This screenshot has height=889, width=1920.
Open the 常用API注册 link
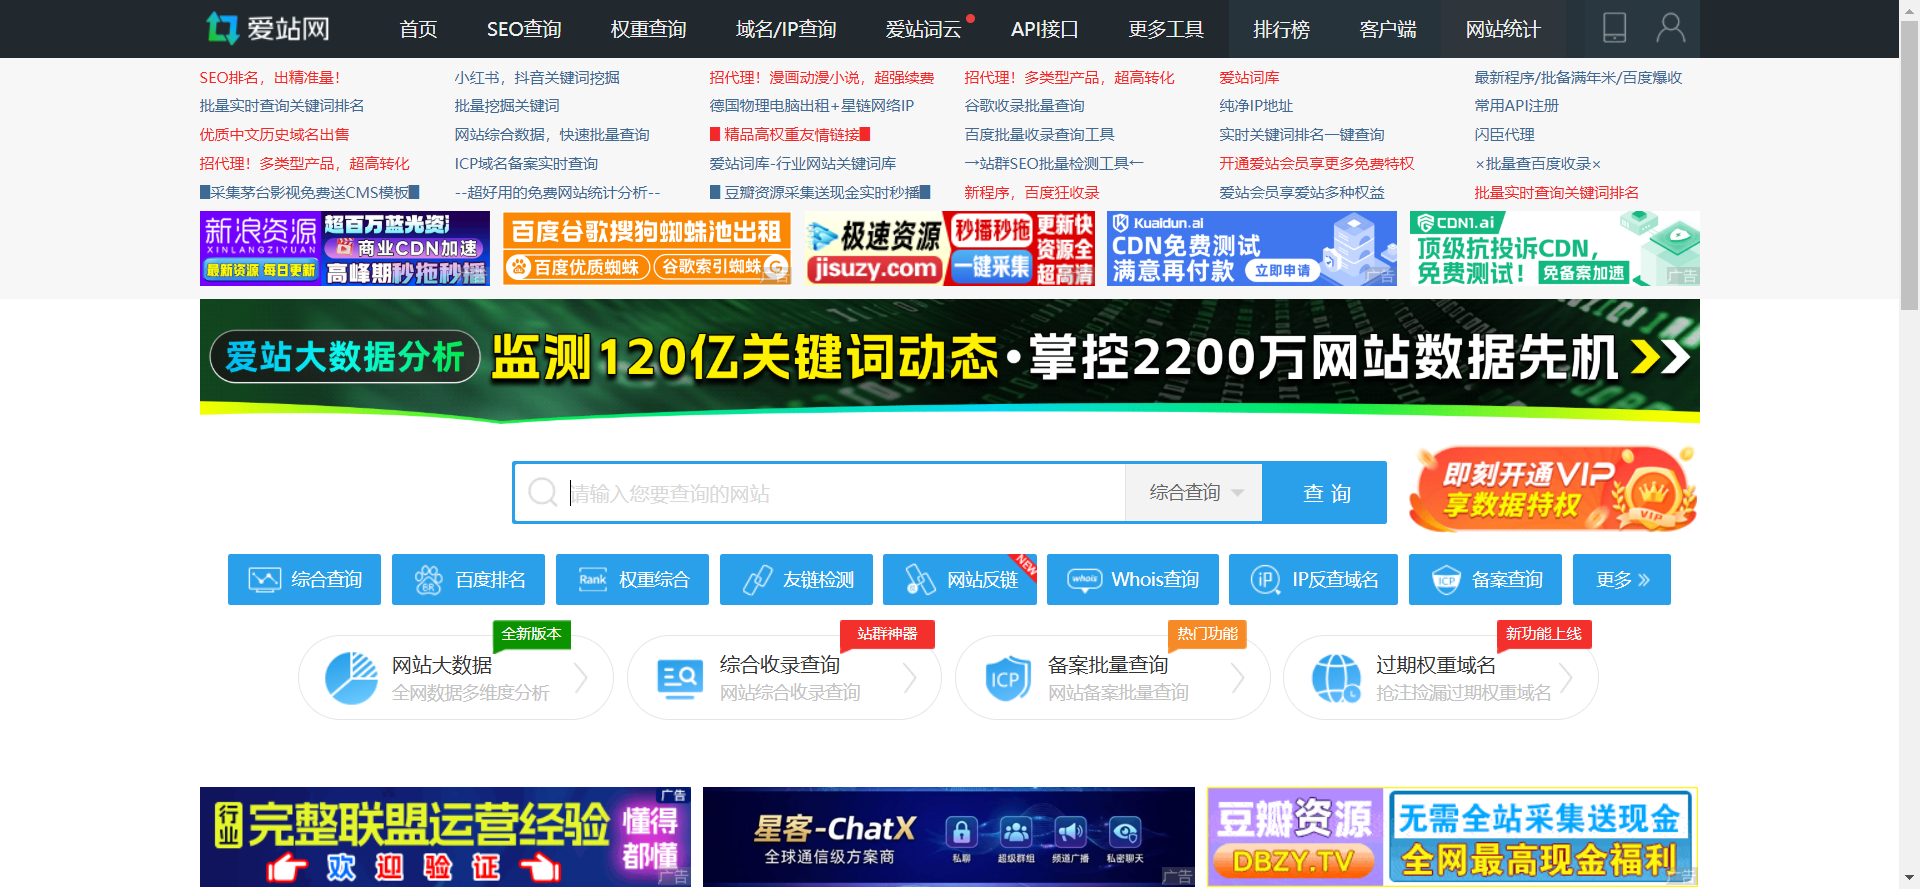point(1516,106)
